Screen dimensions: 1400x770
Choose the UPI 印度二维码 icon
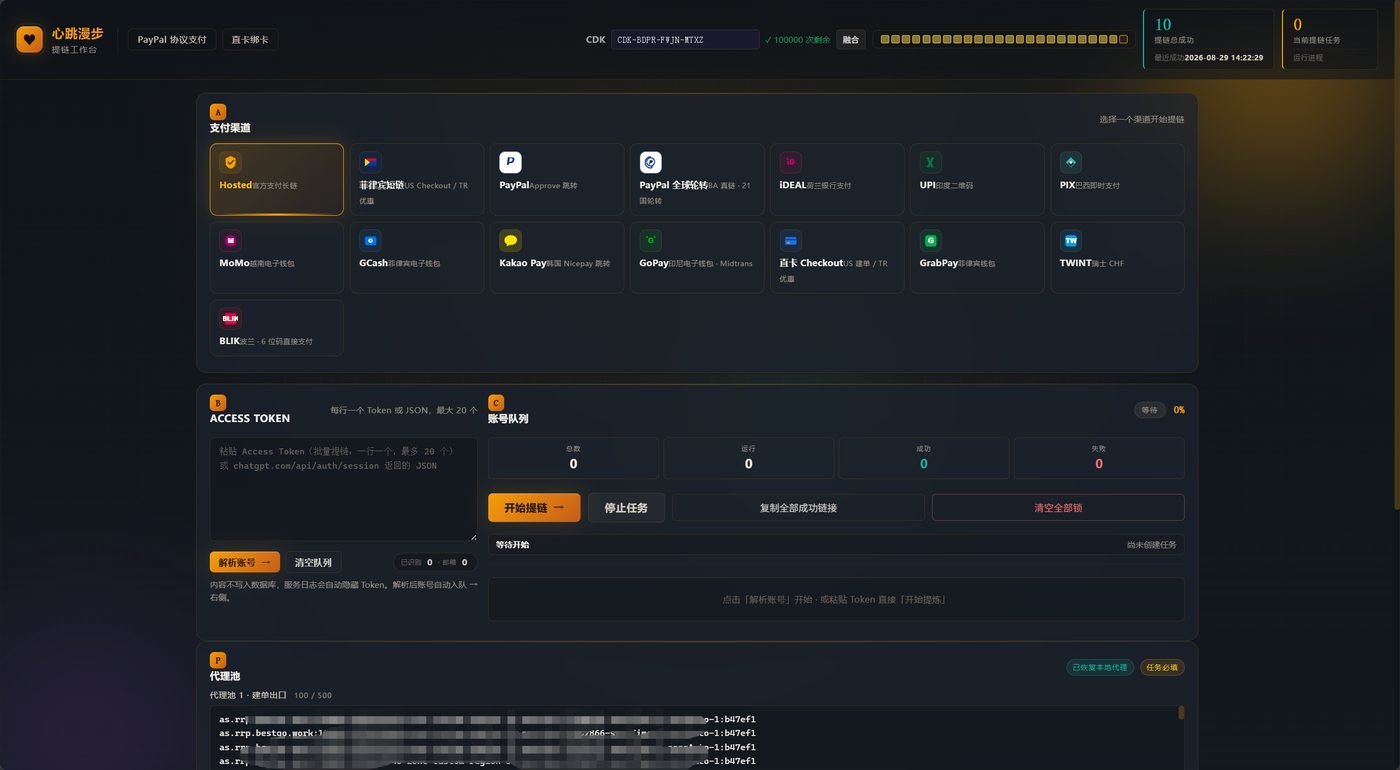[x=931, y=162]
